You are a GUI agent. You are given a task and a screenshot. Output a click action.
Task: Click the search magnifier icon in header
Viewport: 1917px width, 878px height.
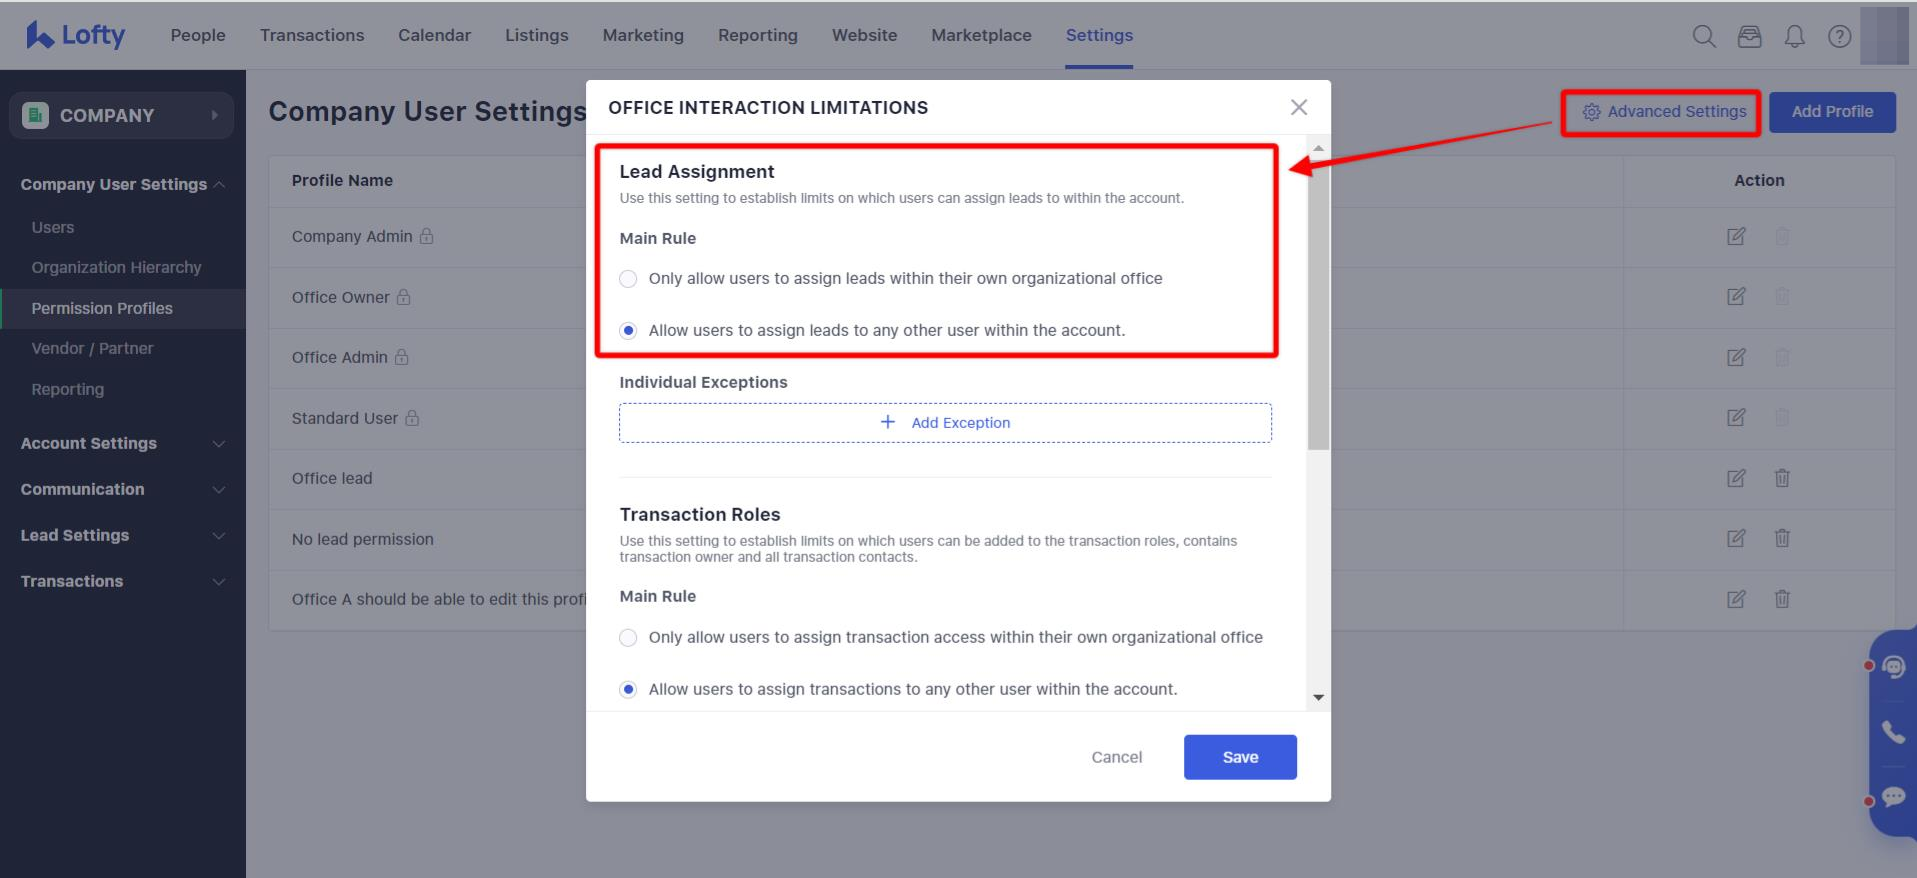pyautogui.click(x=1703, y=37)
